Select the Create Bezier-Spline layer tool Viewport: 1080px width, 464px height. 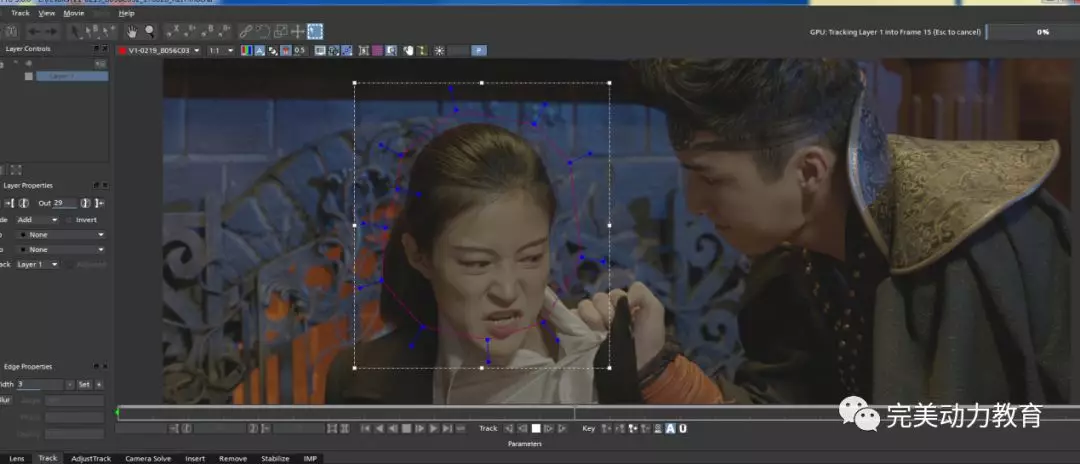pos(207,31)
